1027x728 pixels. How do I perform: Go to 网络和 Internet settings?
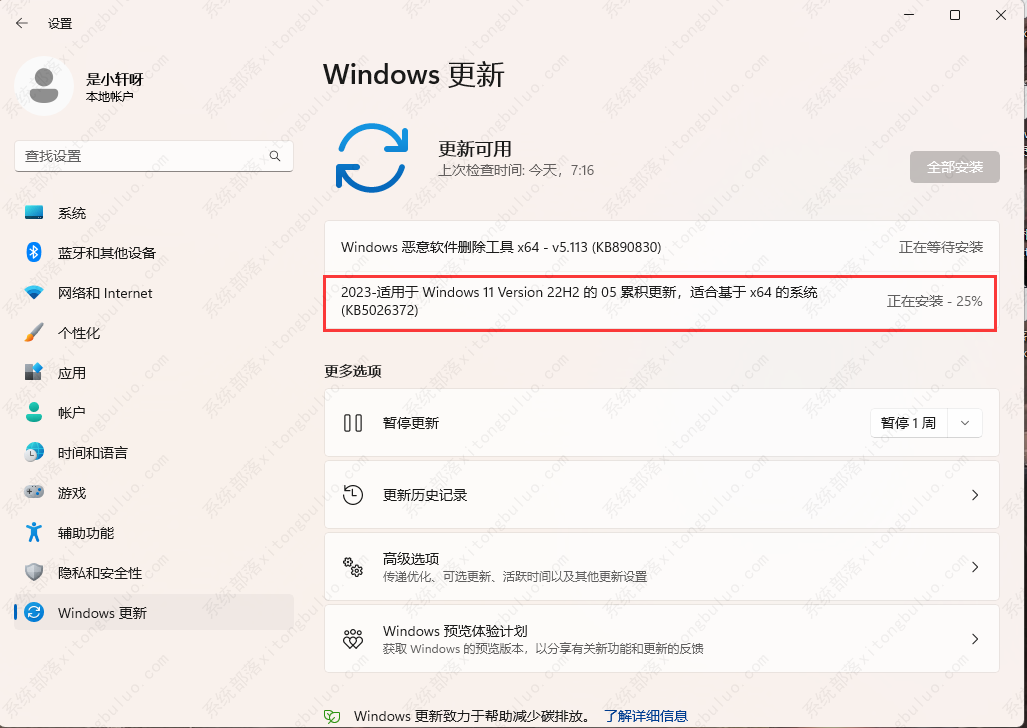pos(154,292)
